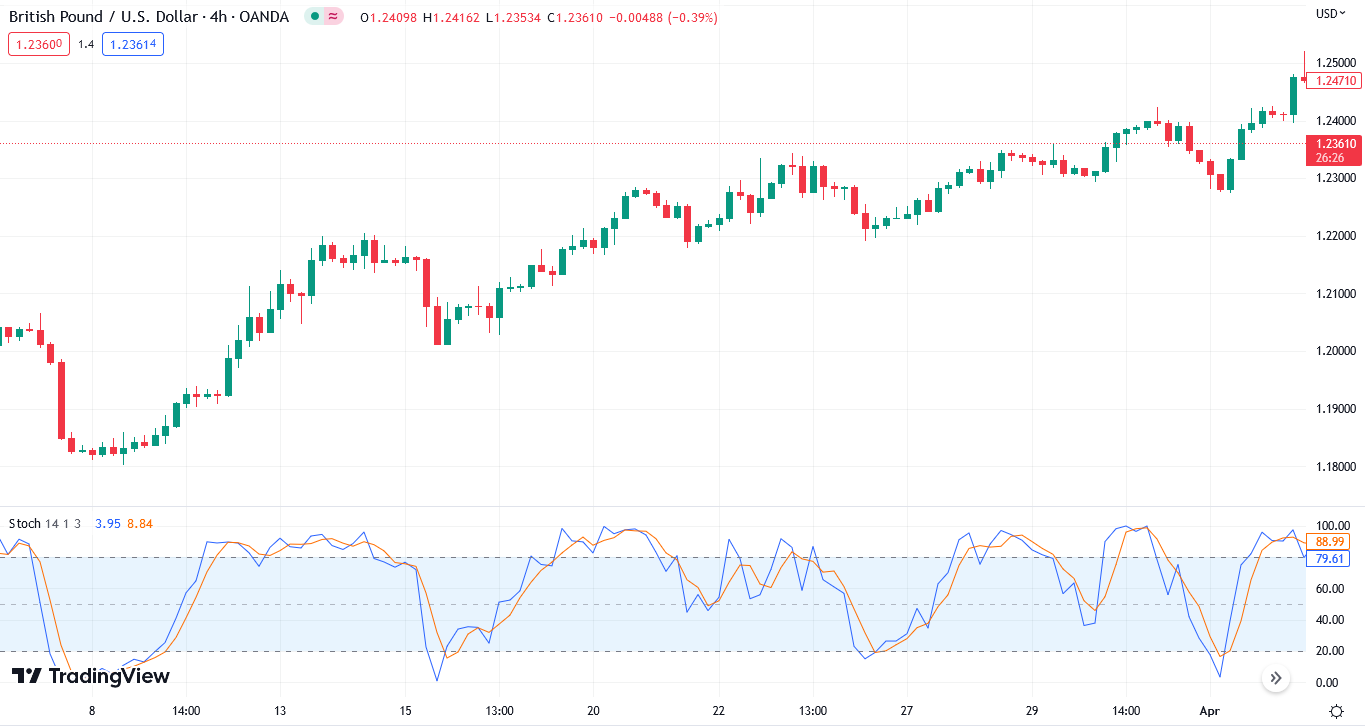
Task: Click the TradingView logo
Action: 91,677
